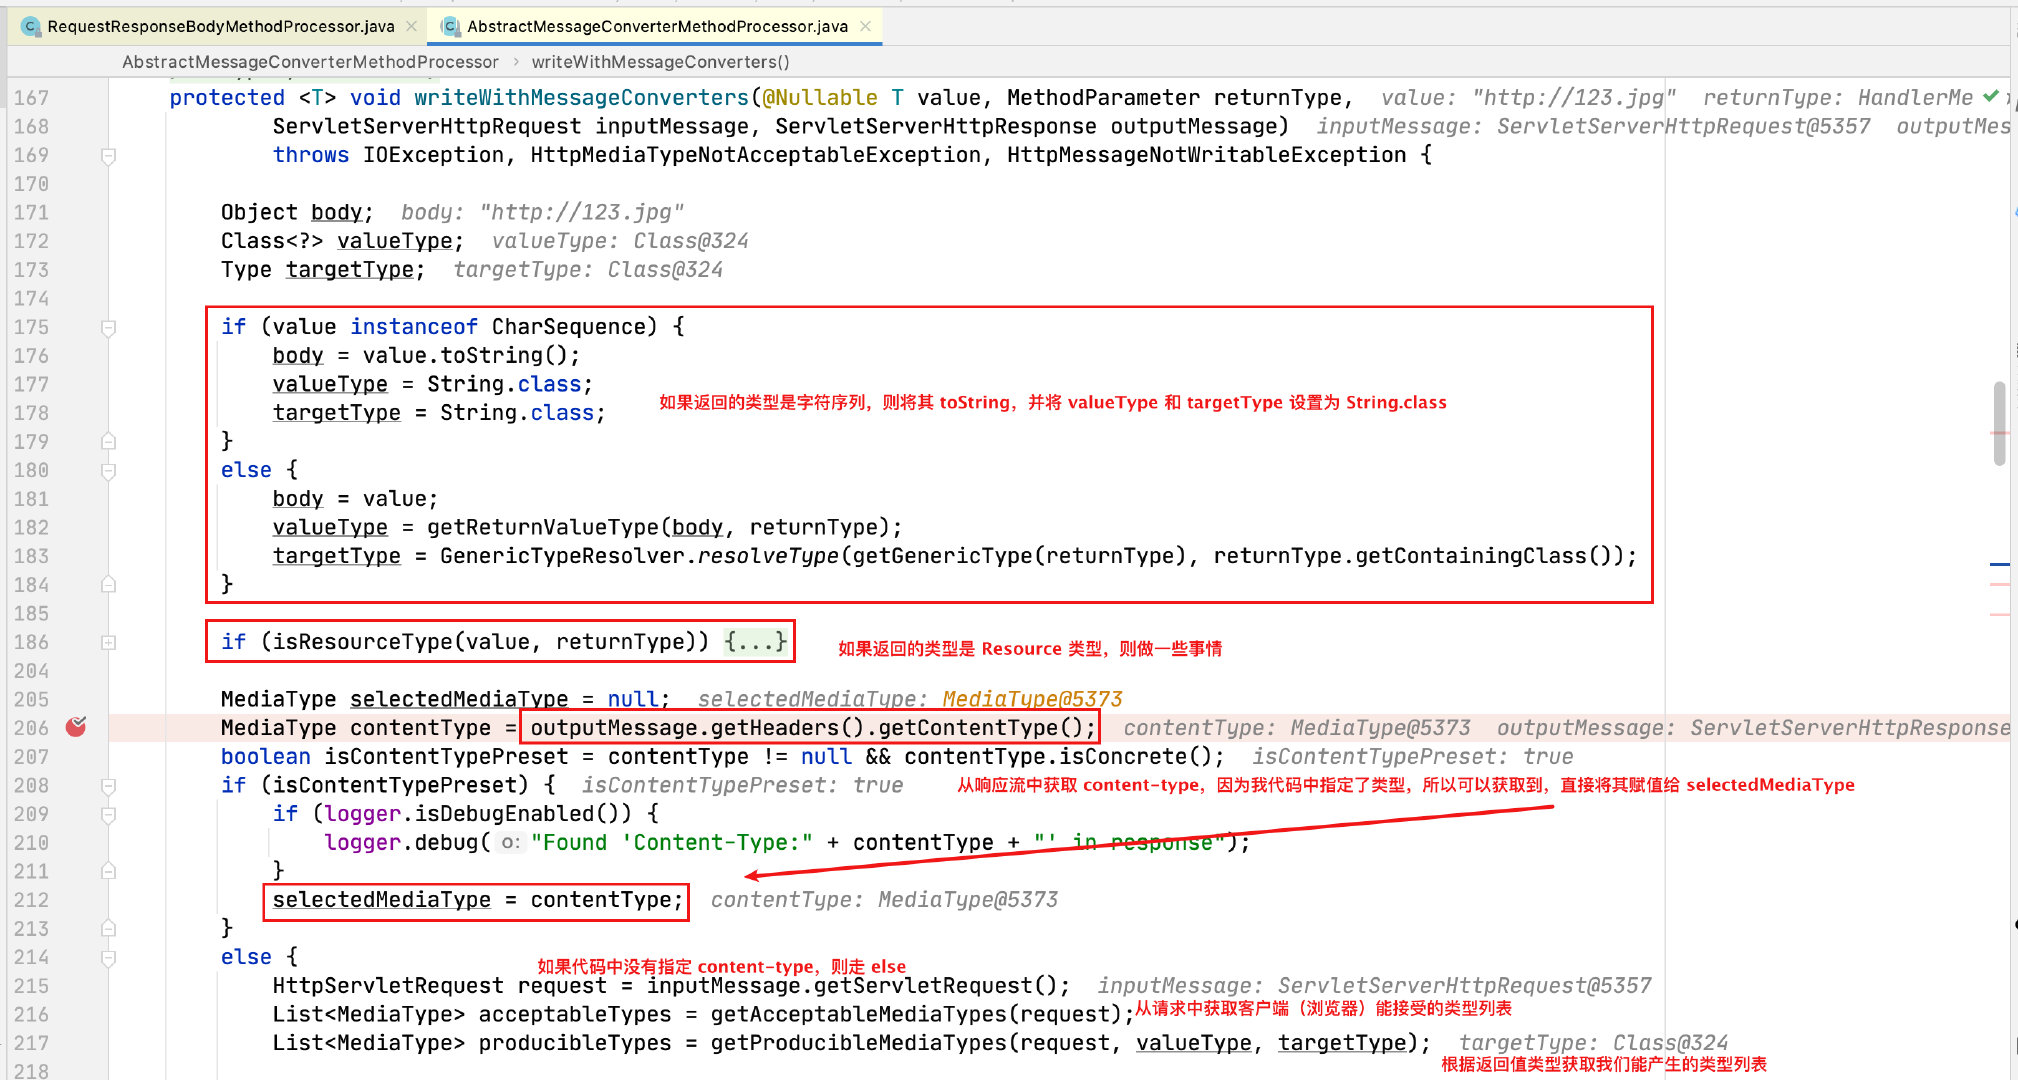Image resolution: width=2018 pixels, height=1080 pixels.
Task: Click 'selectedMediaType = contentType' assignment line 212
Action: point(477,900)
